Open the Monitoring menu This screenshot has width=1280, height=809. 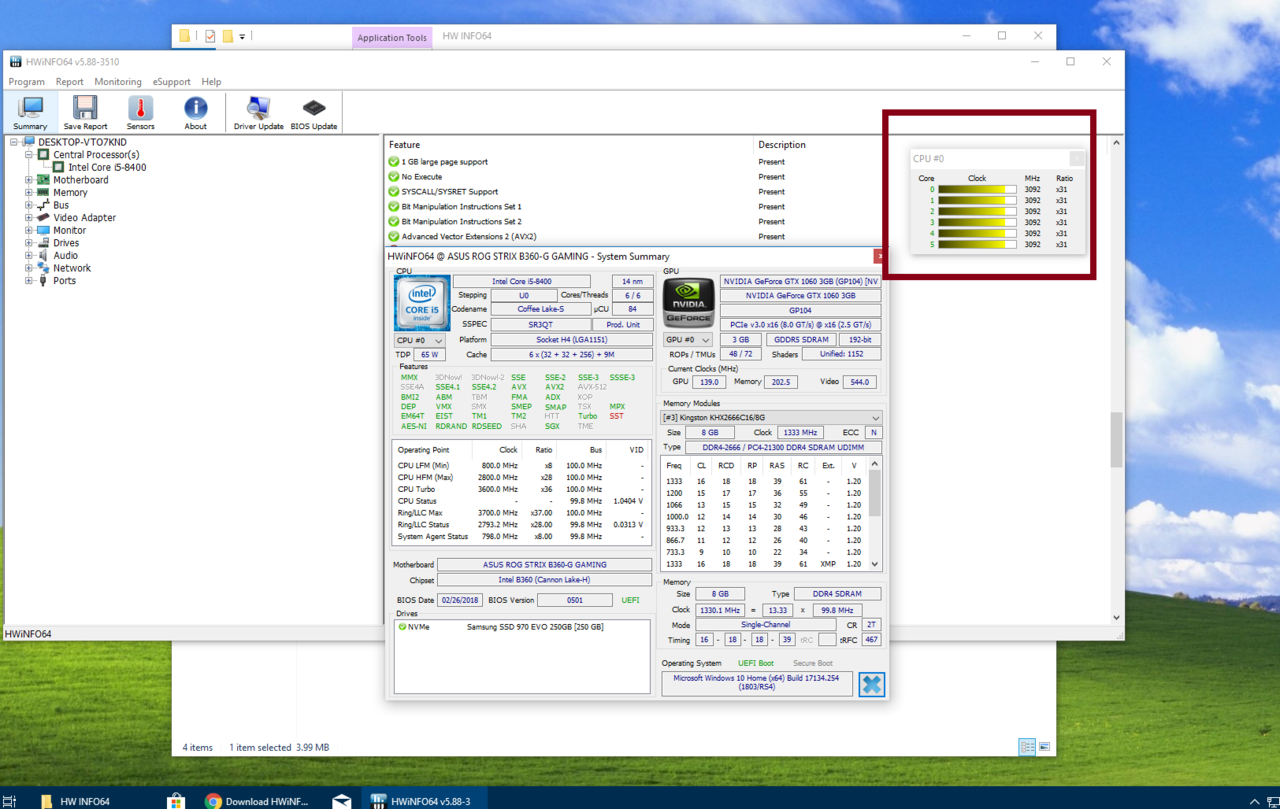click(118, 82)
